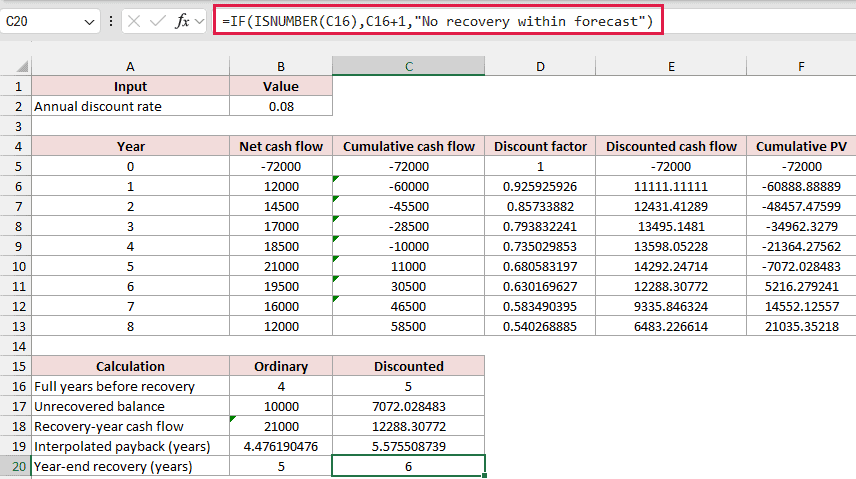Click discount factor cell 0.925925926
The width and height of the screenshot is (856, 479).
[540, 186]
